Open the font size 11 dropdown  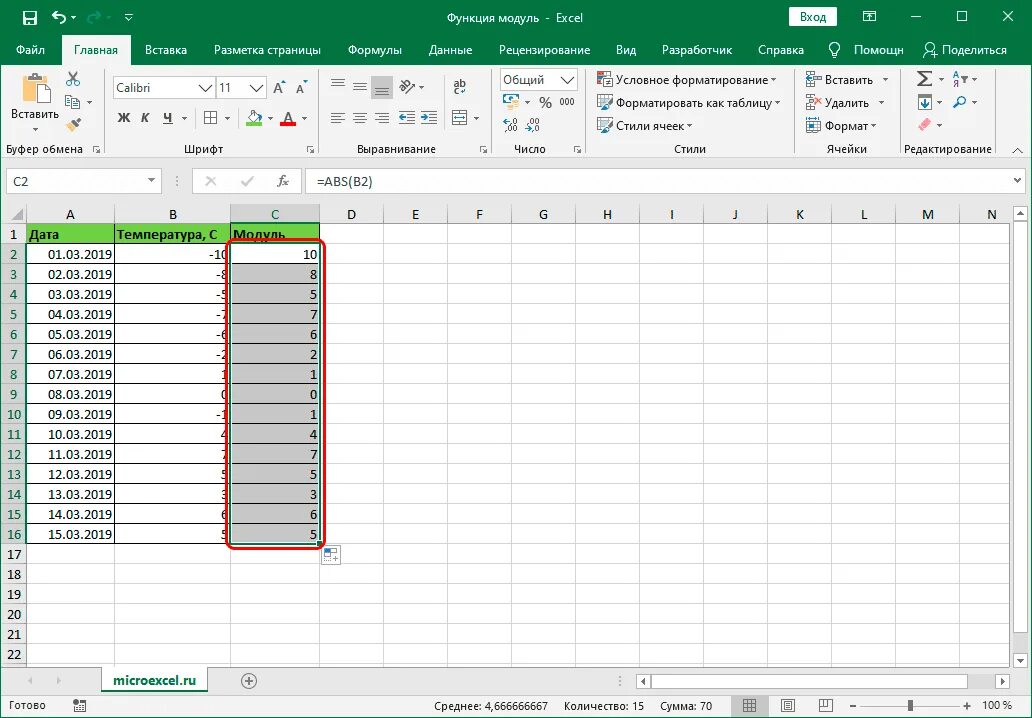(257, 88)
